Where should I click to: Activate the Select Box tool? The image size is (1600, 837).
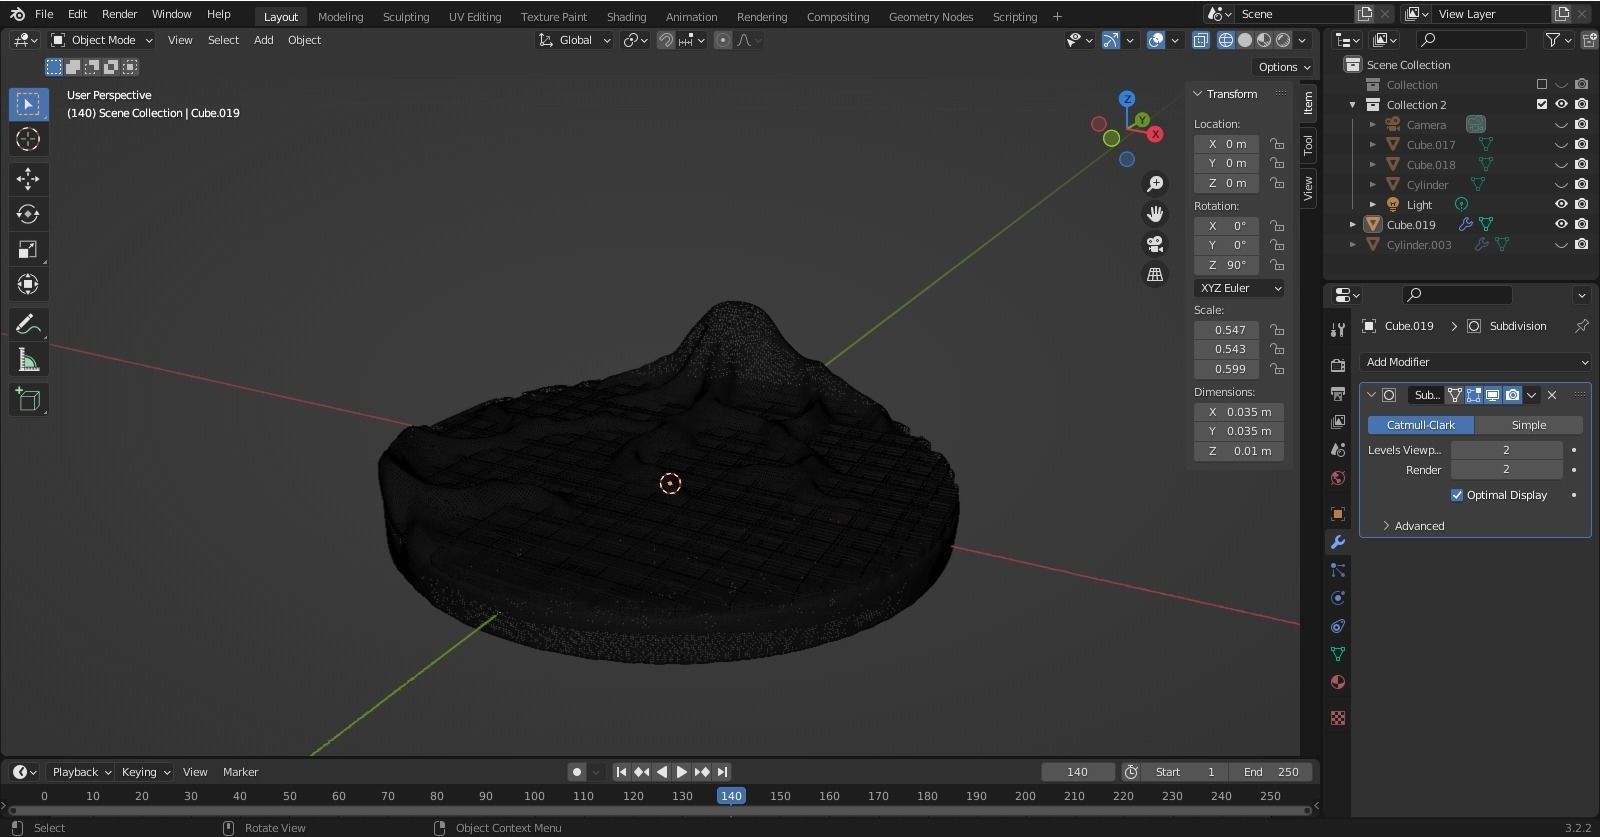[28, 104]
